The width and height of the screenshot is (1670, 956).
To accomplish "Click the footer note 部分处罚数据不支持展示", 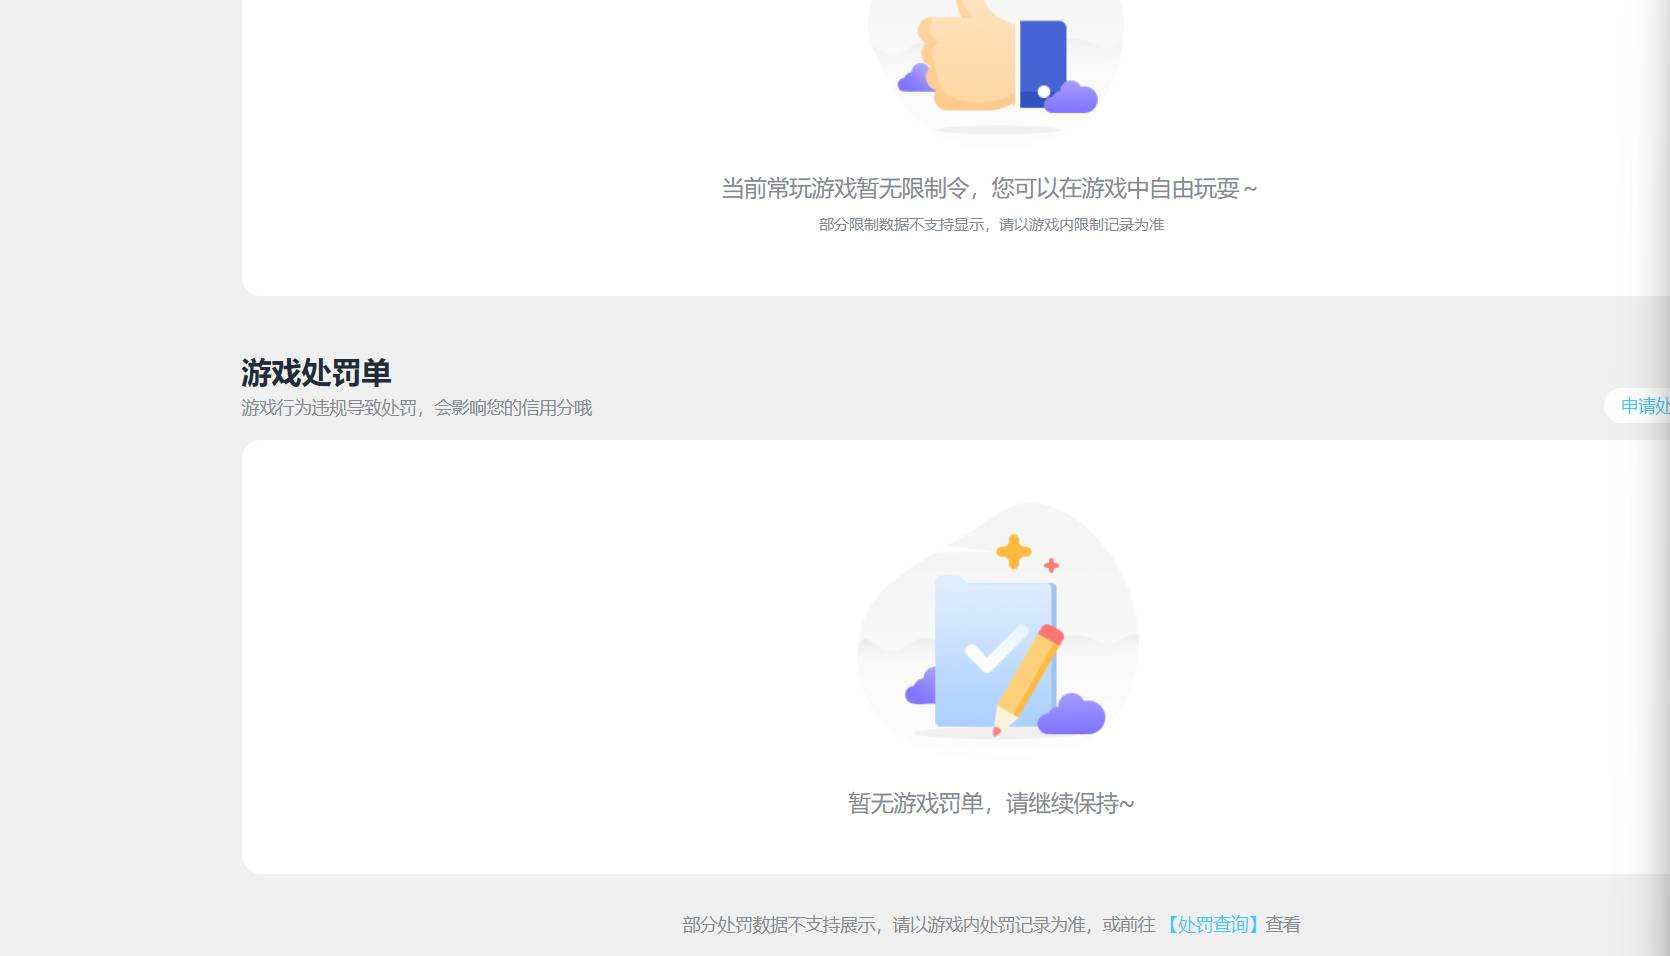I will [x=779, y=925].
